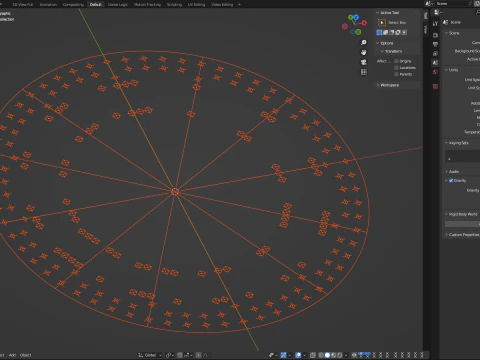The image size is (480, 360).
Task: Click the Select Box active tool icon
Action: (382, 22)
